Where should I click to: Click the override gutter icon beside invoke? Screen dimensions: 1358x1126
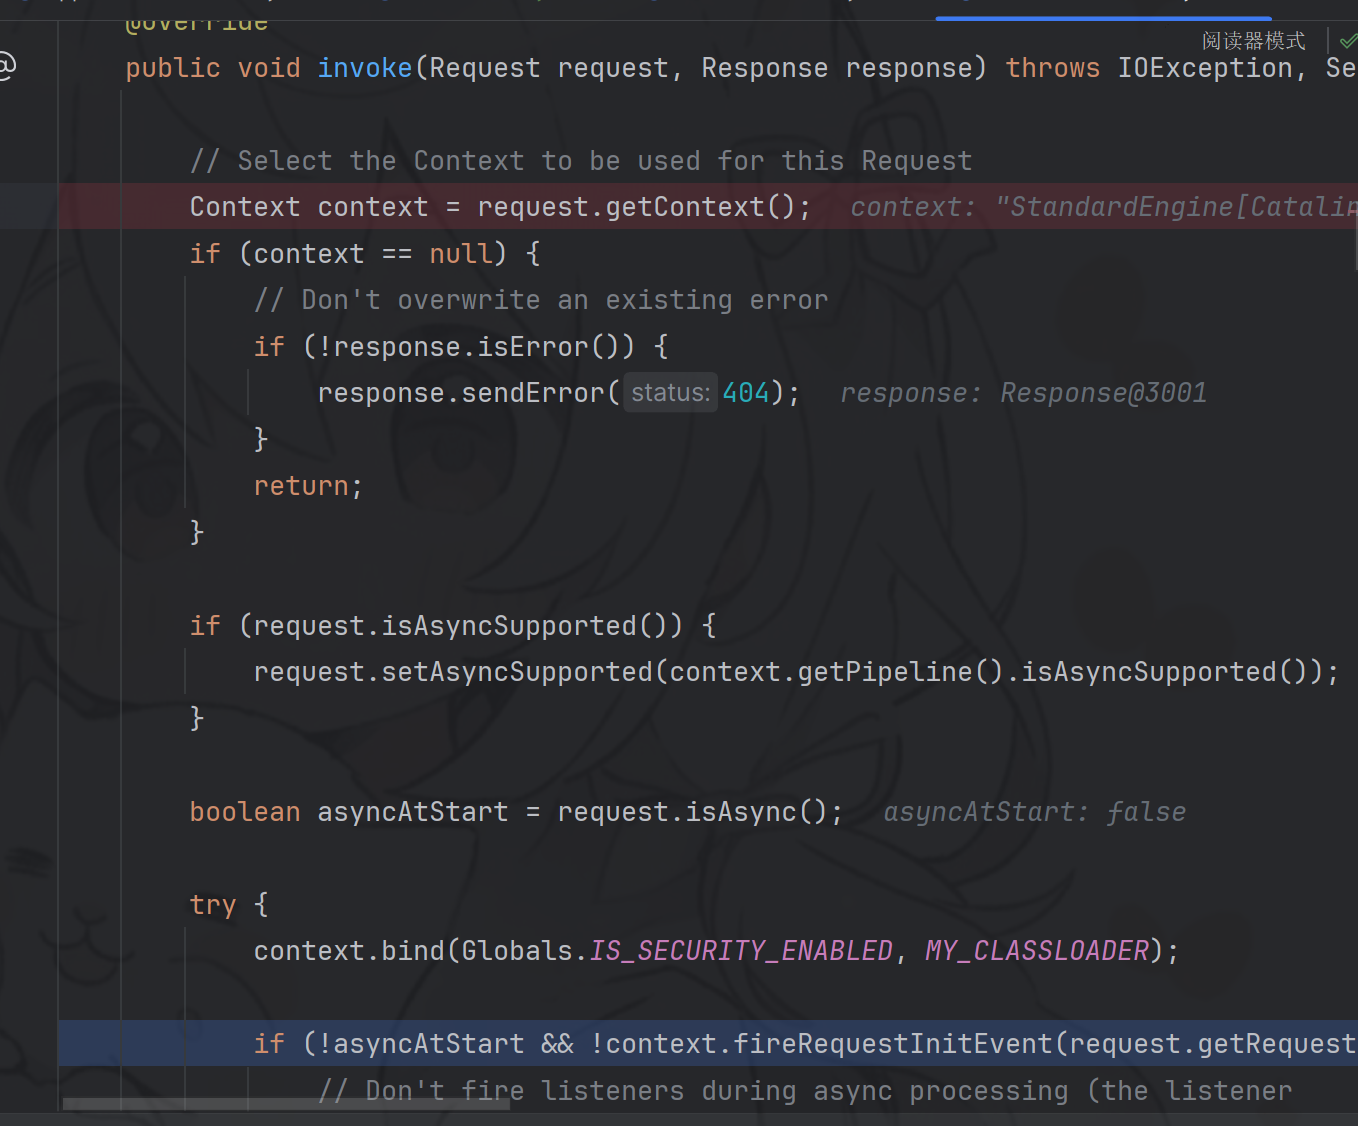6,66
